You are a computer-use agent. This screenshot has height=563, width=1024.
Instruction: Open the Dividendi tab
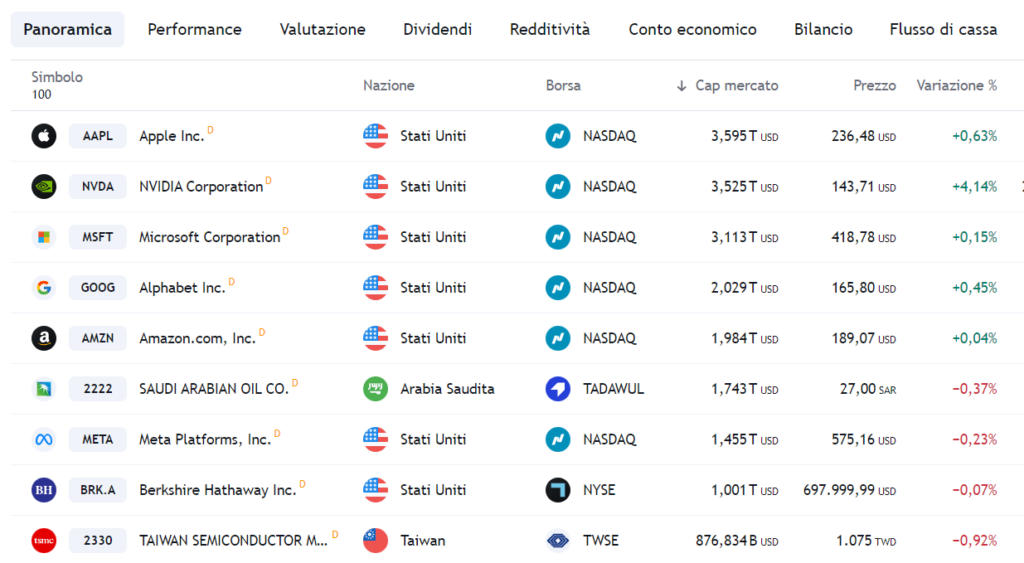[x=438, y=29]
